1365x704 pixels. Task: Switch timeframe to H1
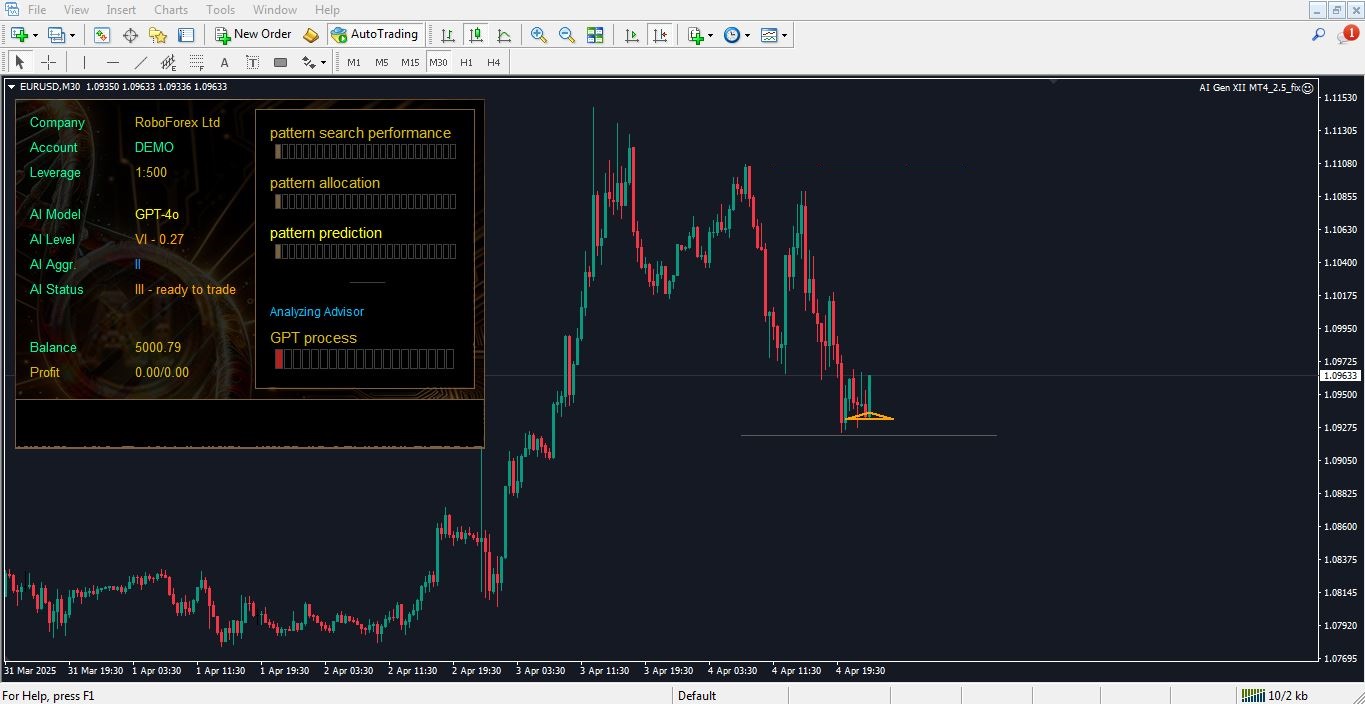[466, 62]
